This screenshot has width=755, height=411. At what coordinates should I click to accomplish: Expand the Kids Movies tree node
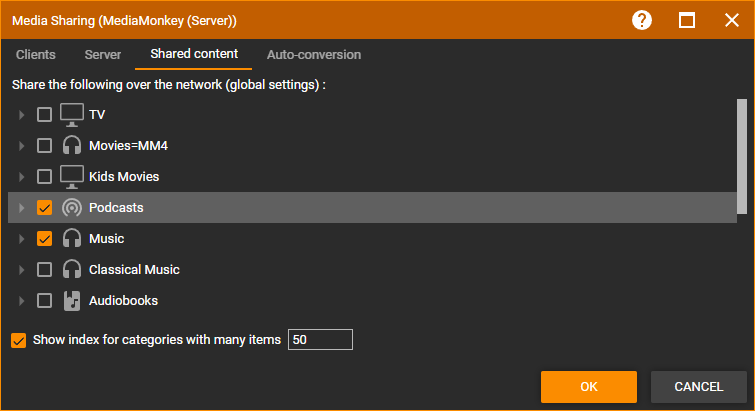(22, 177)
